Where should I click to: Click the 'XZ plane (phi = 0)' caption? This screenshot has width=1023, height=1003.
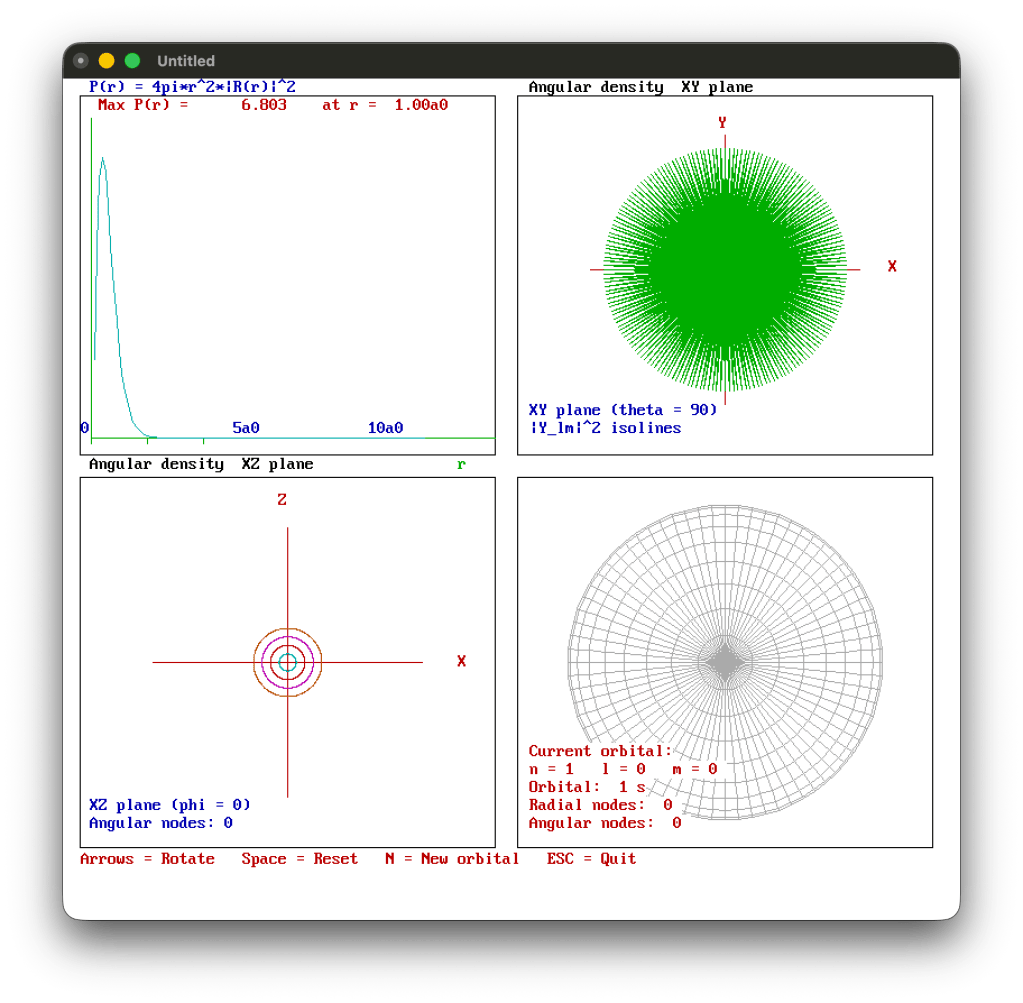tap(170, 805)
